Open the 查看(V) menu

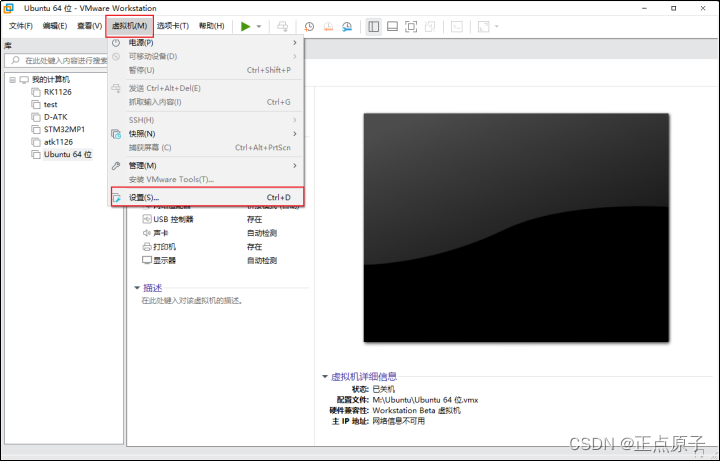pos(89,26)
